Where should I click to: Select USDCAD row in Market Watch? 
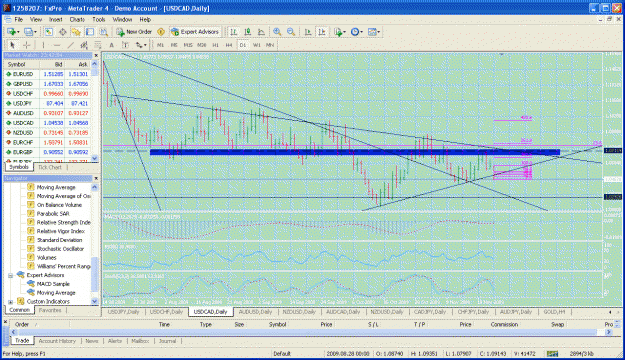click(48, 123)
